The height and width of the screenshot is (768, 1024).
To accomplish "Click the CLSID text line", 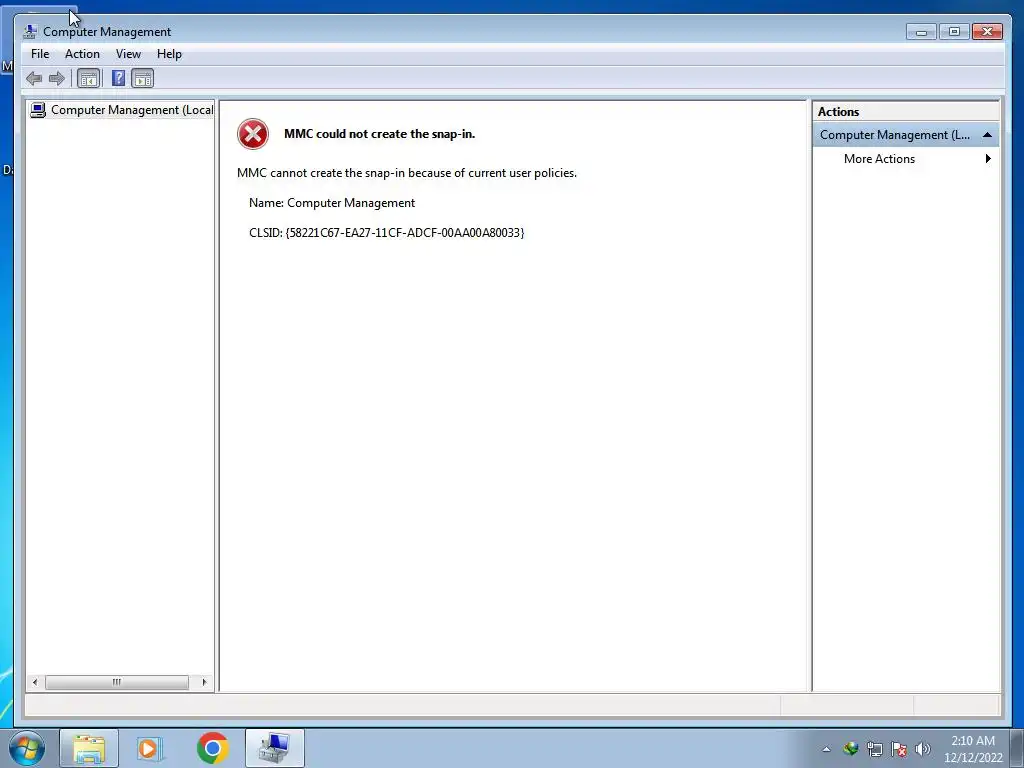I will (387, 232).
